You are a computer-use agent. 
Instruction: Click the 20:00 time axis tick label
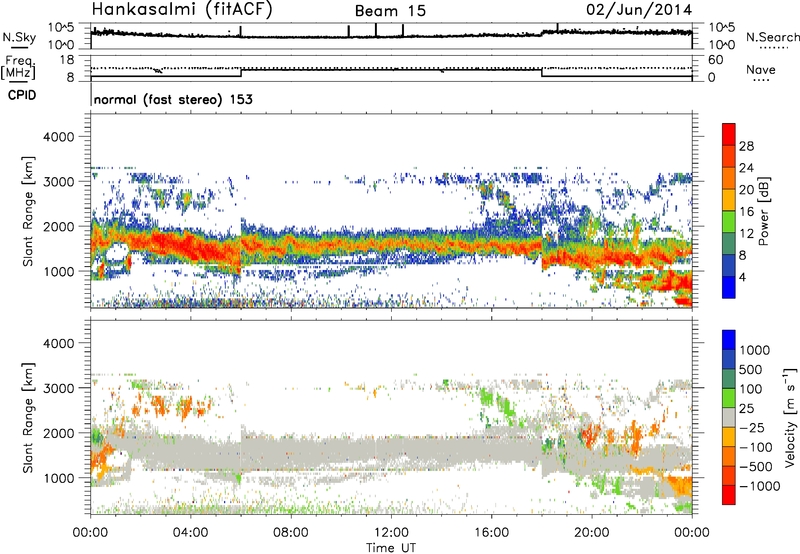[x=591, y=533]
